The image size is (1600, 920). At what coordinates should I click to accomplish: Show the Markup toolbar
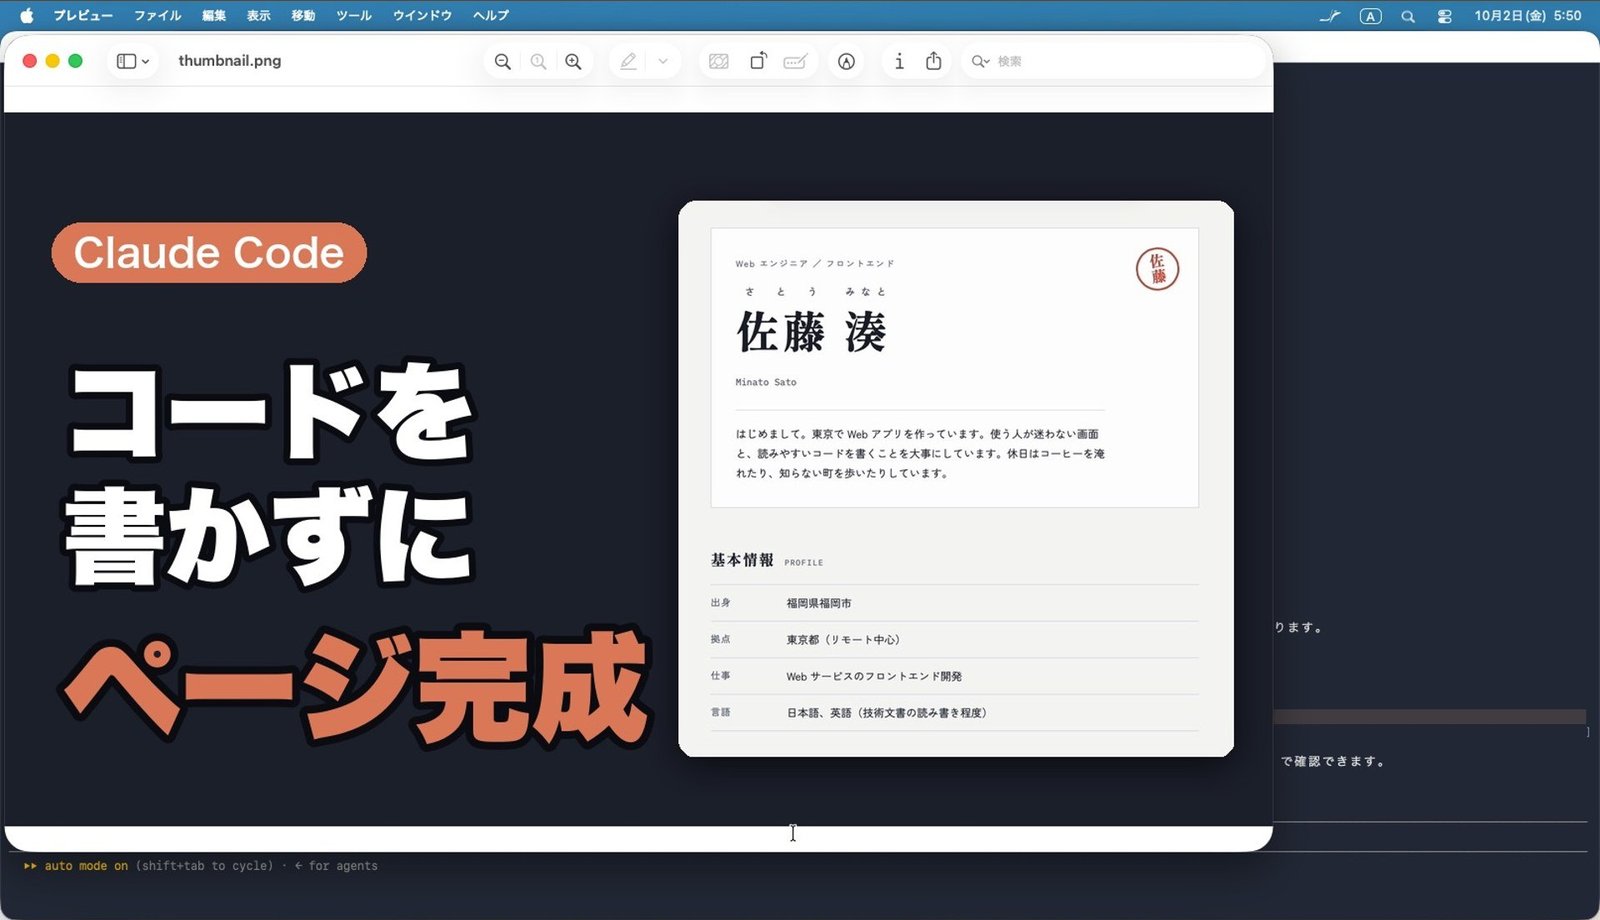[846, 61]
